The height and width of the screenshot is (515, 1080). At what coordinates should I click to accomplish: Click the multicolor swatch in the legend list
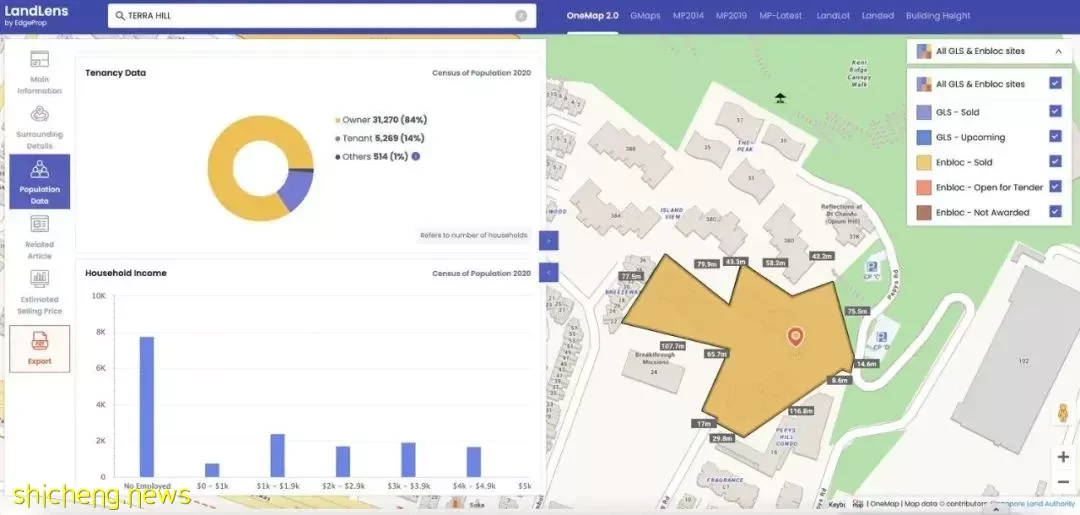point(924,84)
